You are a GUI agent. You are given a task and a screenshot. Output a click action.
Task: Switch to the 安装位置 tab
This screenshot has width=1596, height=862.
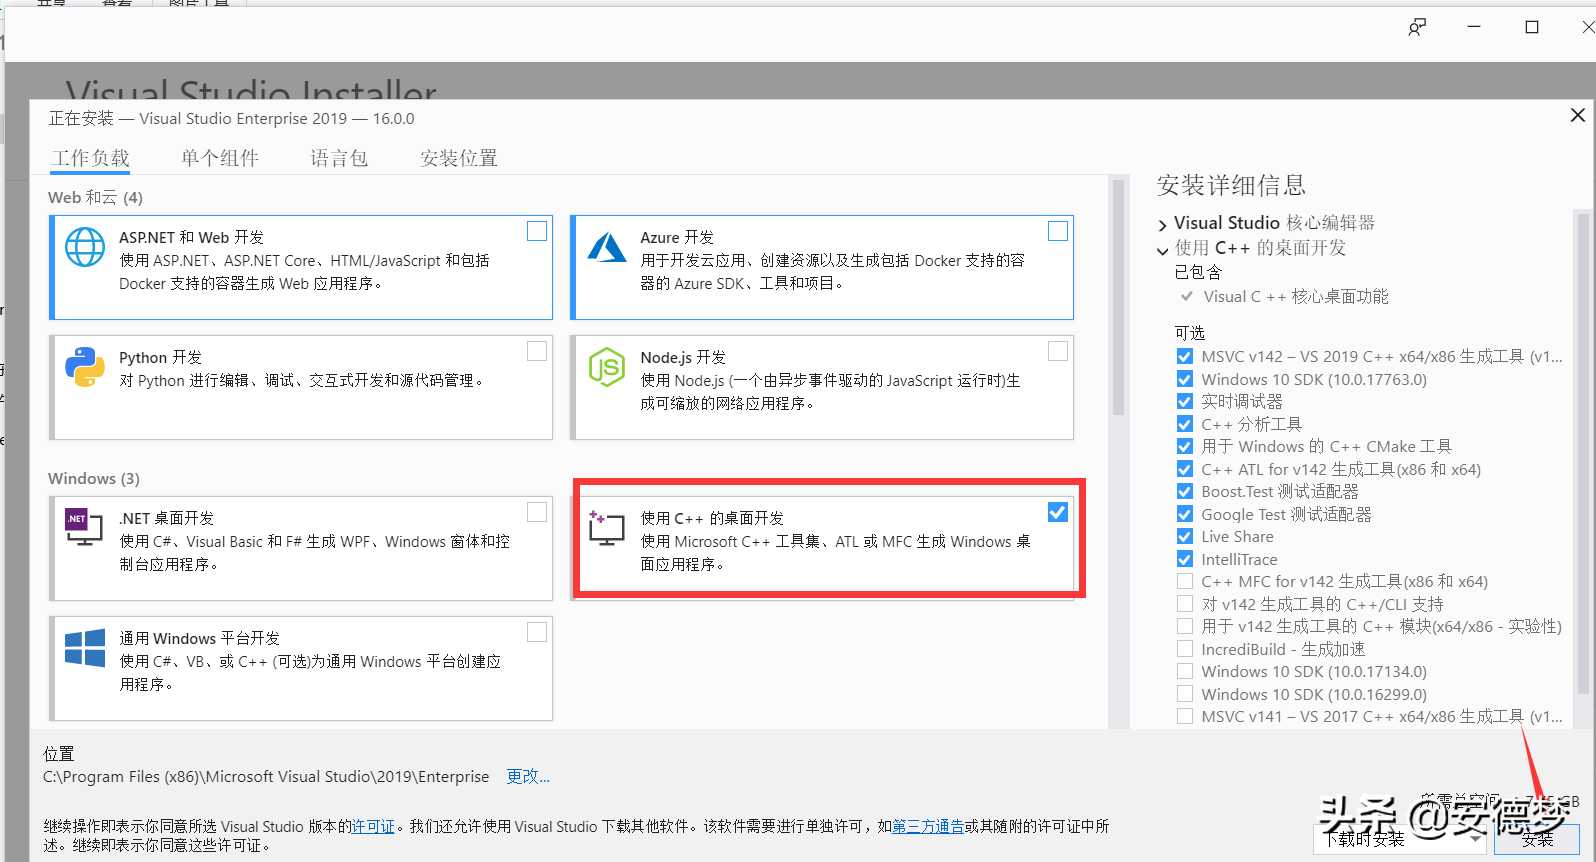pyautogui.click(x=459, y=158)
